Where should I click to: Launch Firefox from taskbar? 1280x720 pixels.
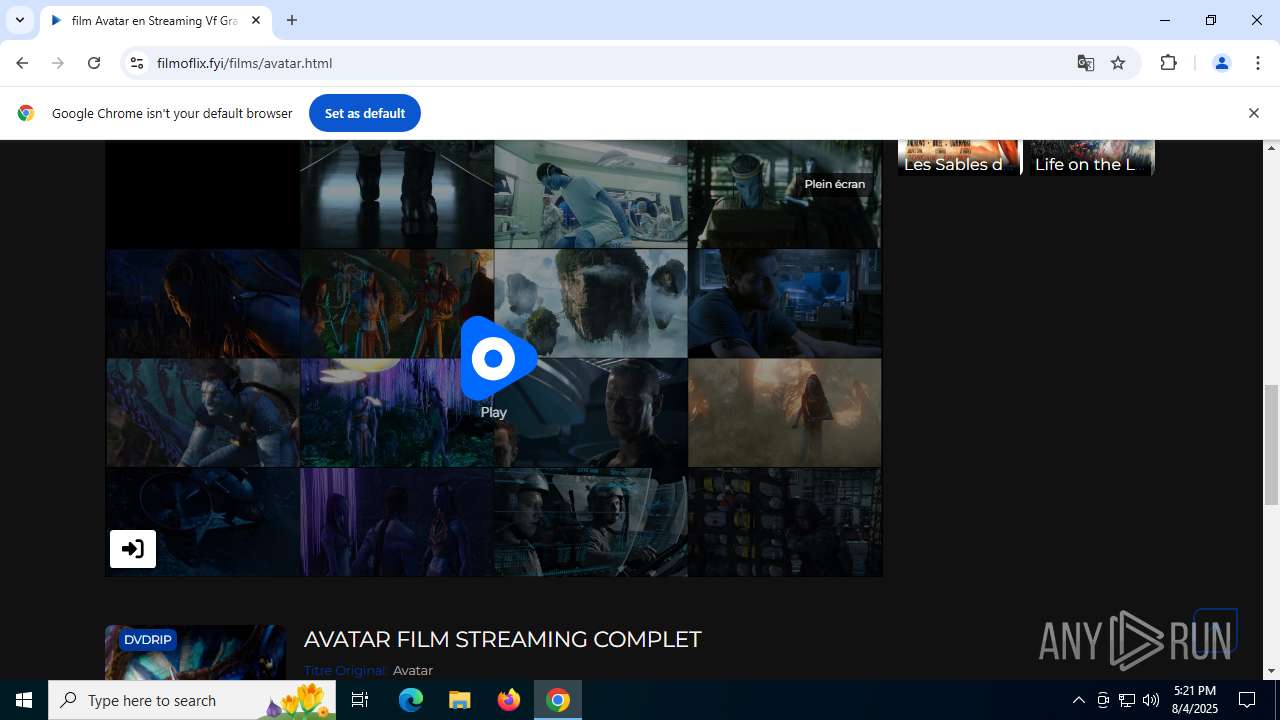point(509,700)
